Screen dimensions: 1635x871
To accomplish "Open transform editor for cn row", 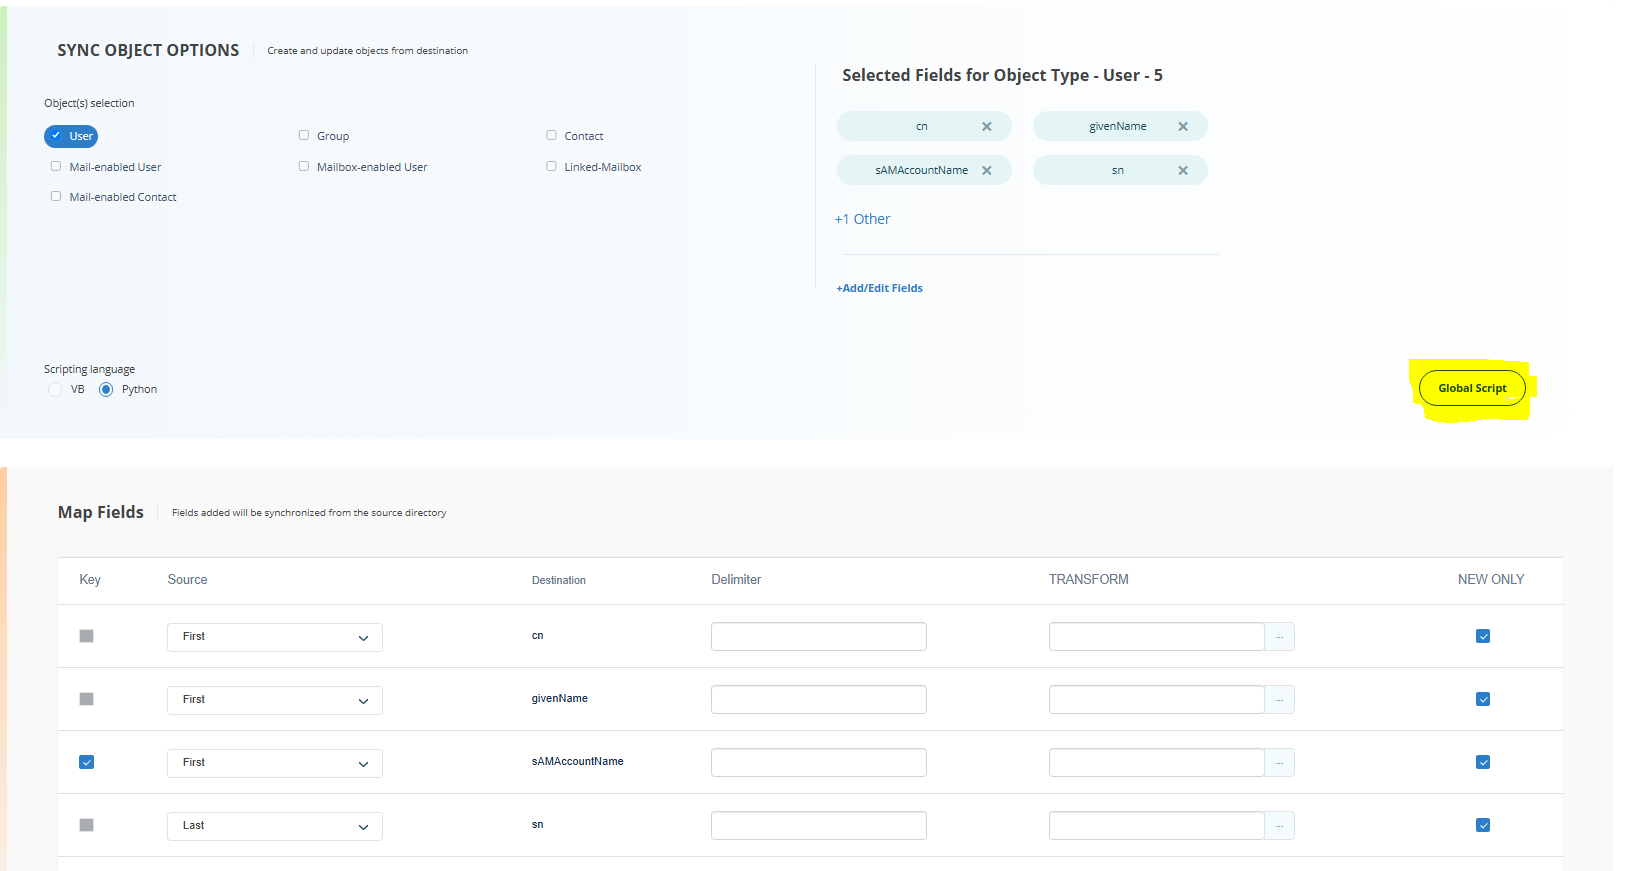I will [1279, 637].
